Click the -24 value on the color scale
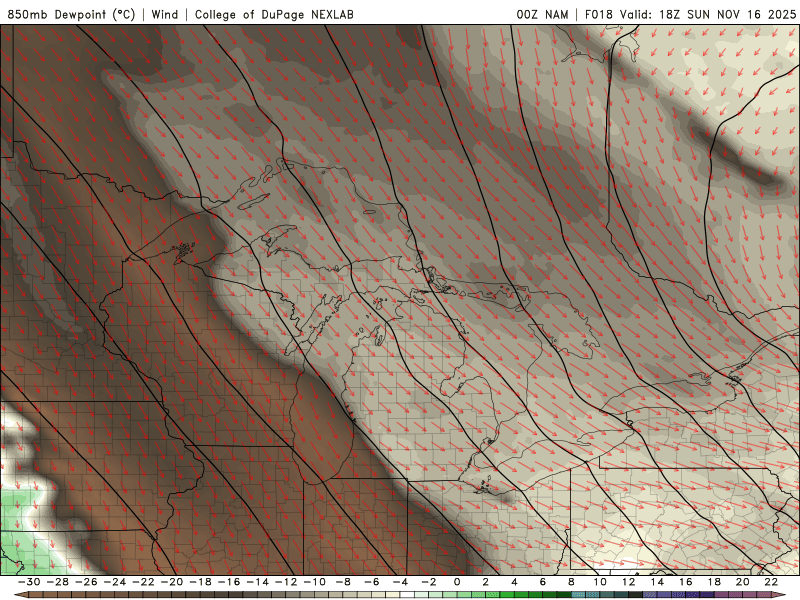Screen dimensions: 800x600 point(115,582)
